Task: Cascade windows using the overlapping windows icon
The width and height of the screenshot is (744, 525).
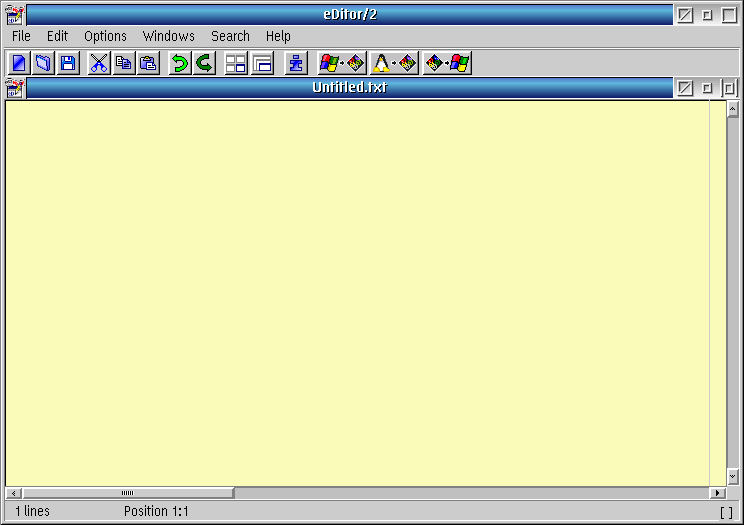Action: point(262,63)
